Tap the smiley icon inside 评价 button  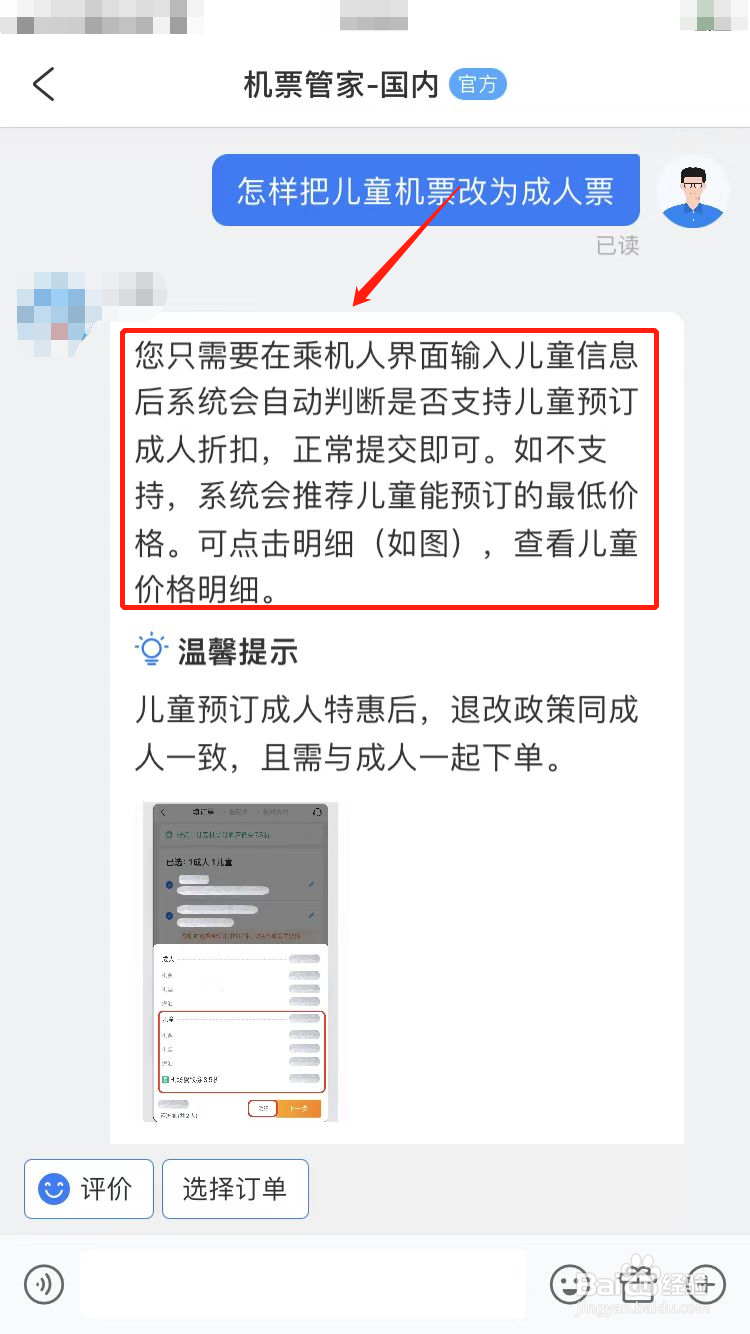(x=53, y=1190)
